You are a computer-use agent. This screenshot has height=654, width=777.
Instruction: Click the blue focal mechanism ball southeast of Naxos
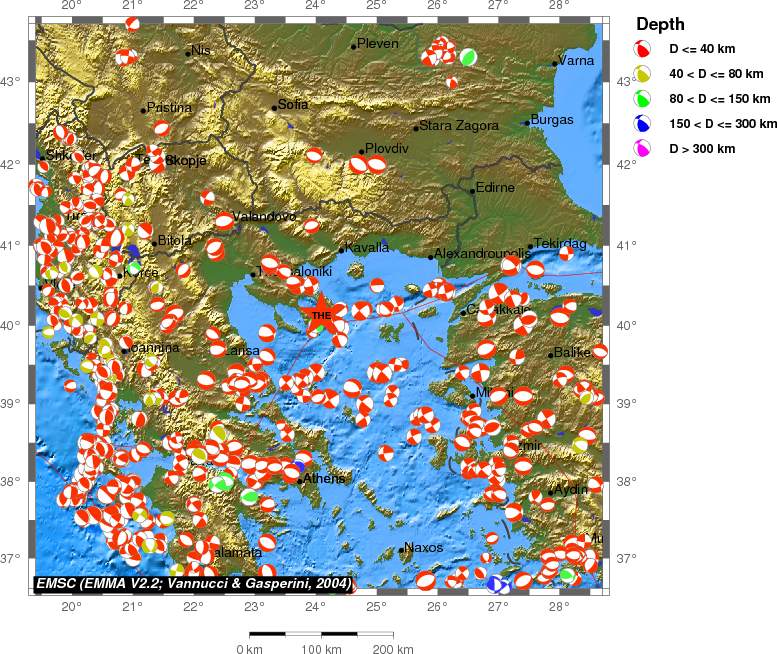[x=497, y=584]
